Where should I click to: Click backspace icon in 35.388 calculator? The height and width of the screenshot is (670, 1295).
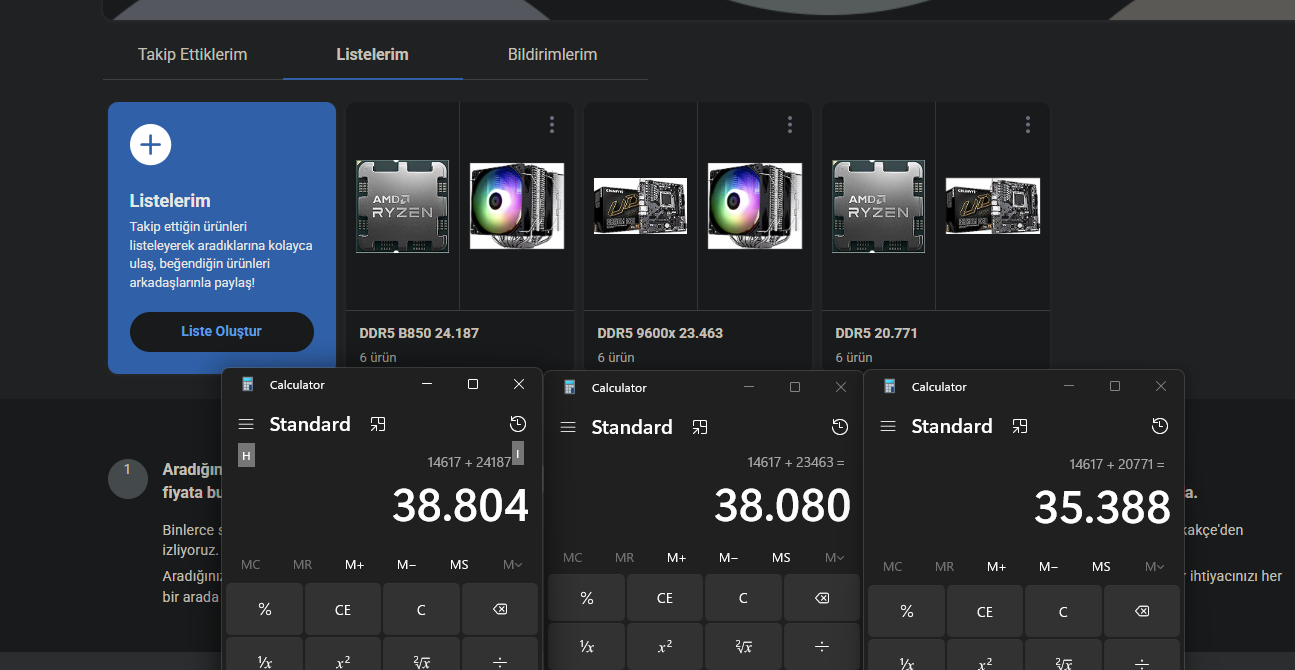[x=1141, y=611]
